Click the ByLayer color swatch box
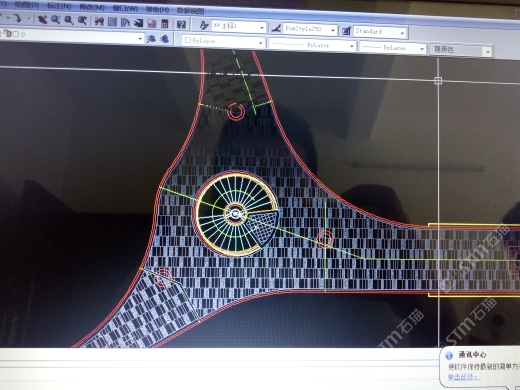 [188, 40]
